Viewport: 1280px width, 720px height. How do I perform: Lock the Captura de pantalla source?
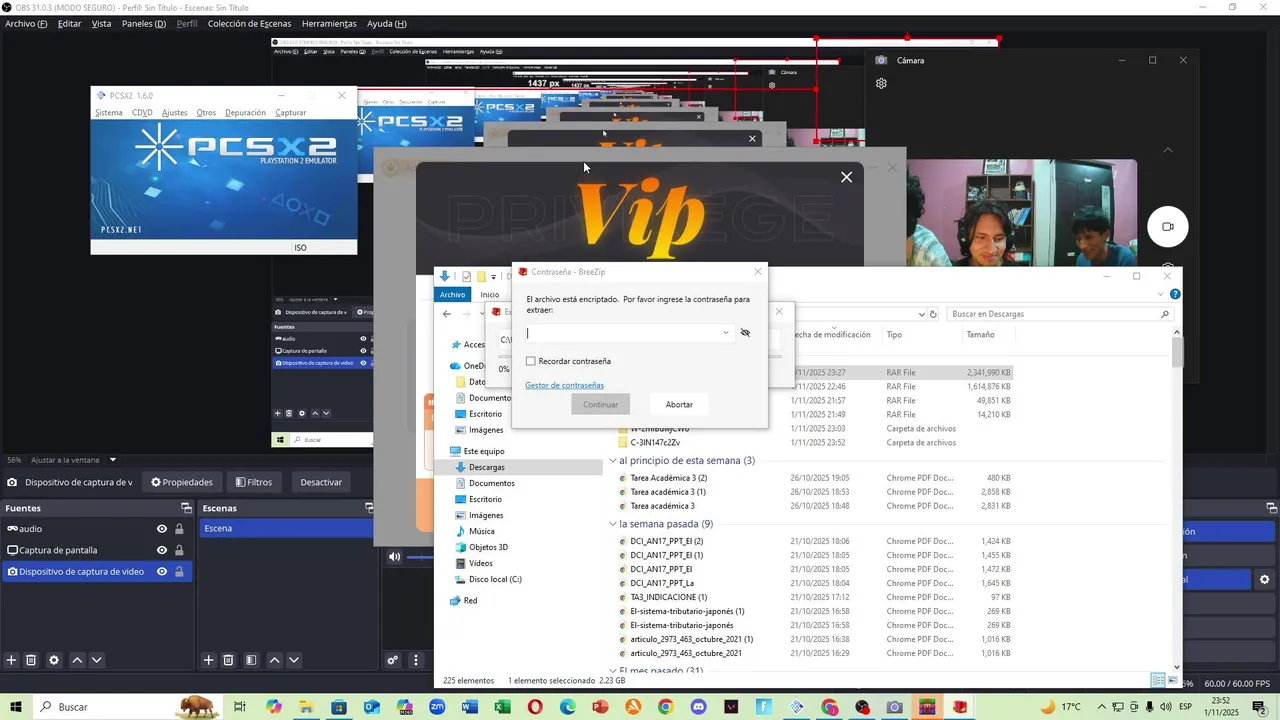pyautogui.click(x=180, y=550)
